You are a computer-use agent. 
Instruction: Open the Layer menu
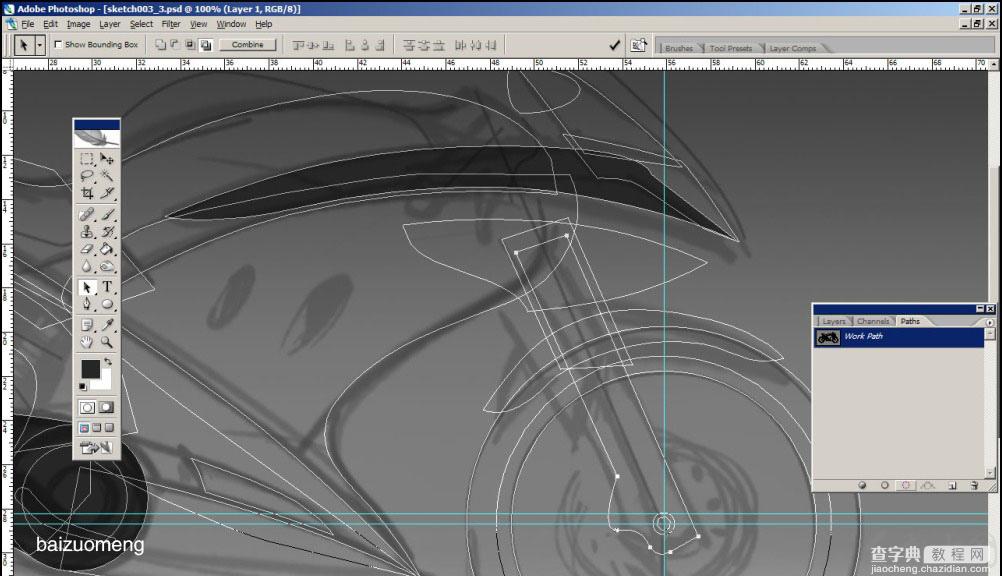click(x=109, y=24)
